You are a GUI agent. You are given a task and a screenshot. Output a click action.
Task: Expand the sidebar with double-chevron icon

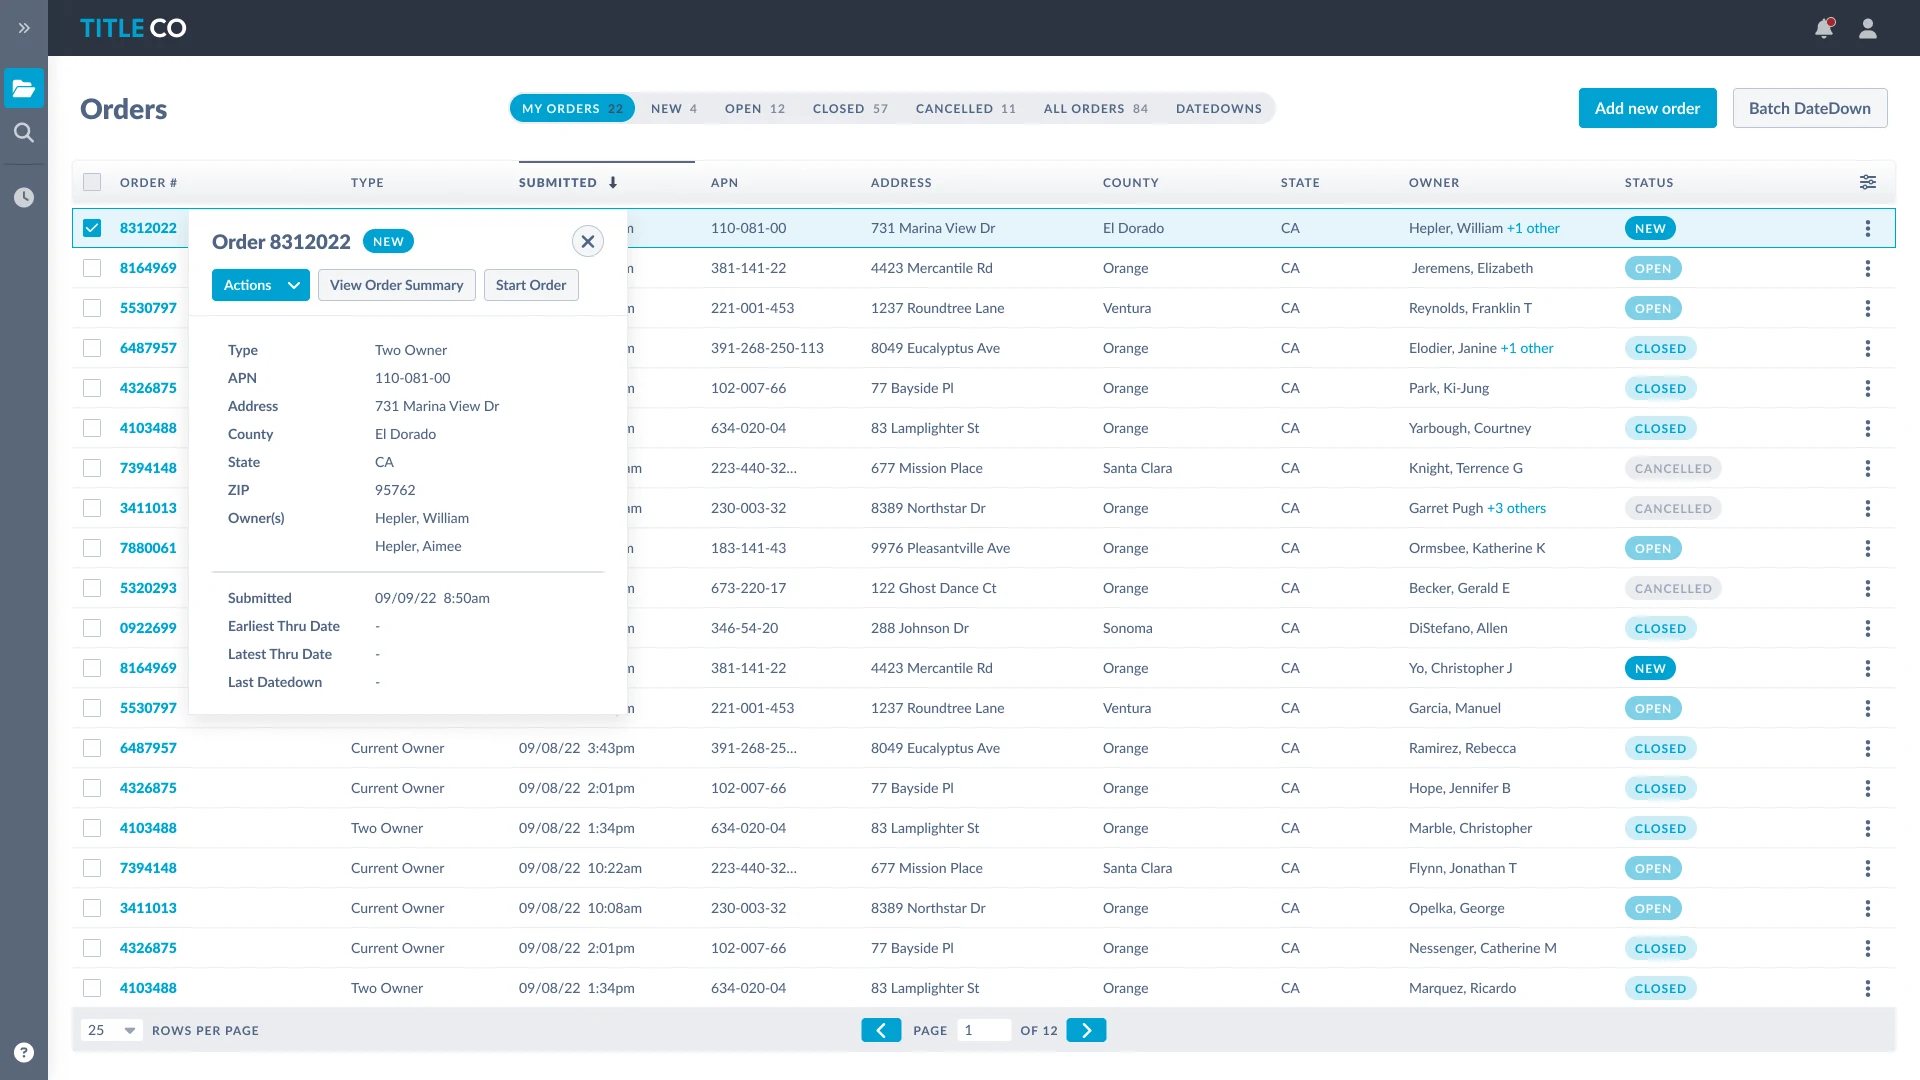pyautogui.click(x=24, y=28)
